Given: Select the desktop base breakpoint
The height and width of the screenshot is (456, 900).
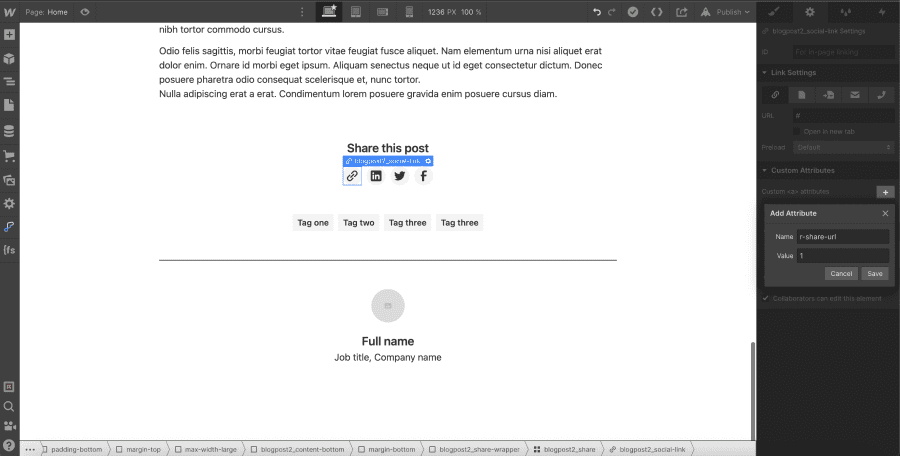Looking at the screenshot, I should [329, 11].
